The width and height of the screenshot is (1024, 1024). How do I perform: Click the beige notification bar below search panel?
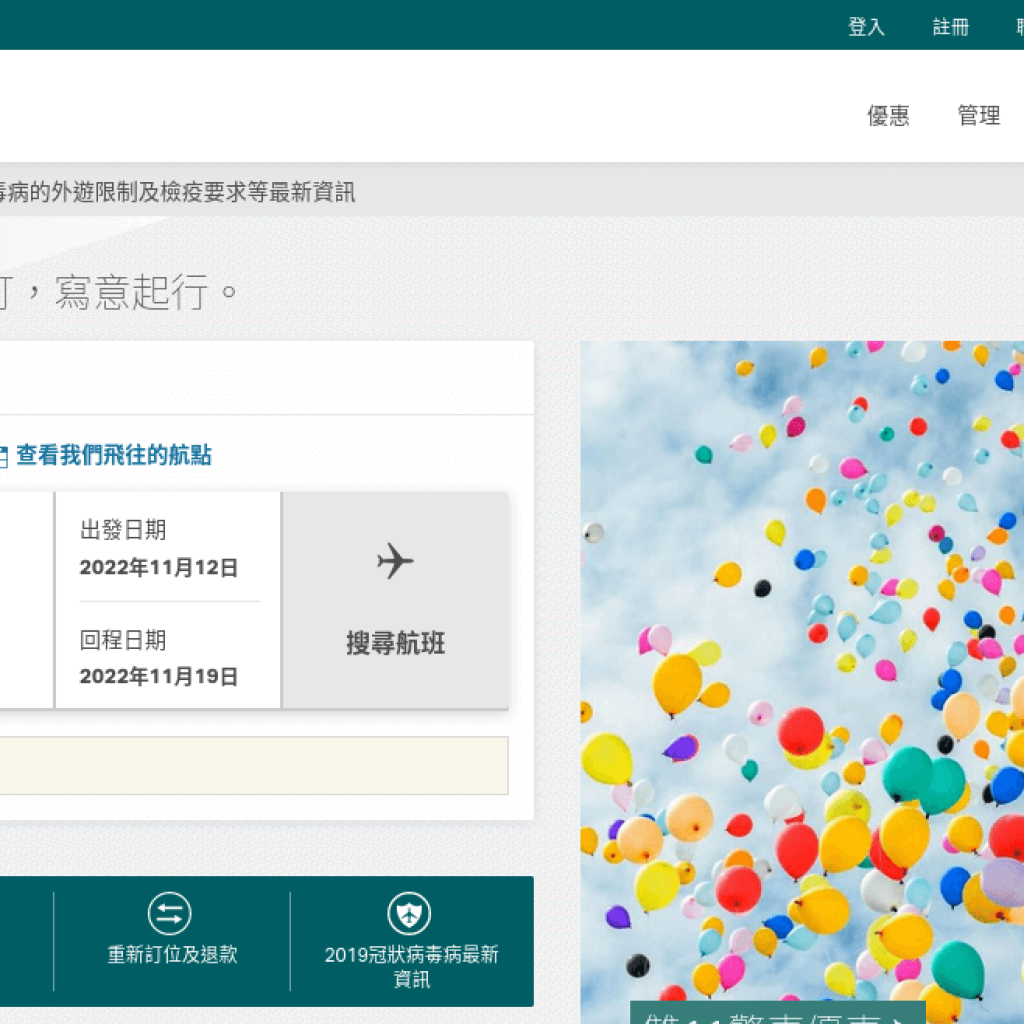[x=255, y=766]
